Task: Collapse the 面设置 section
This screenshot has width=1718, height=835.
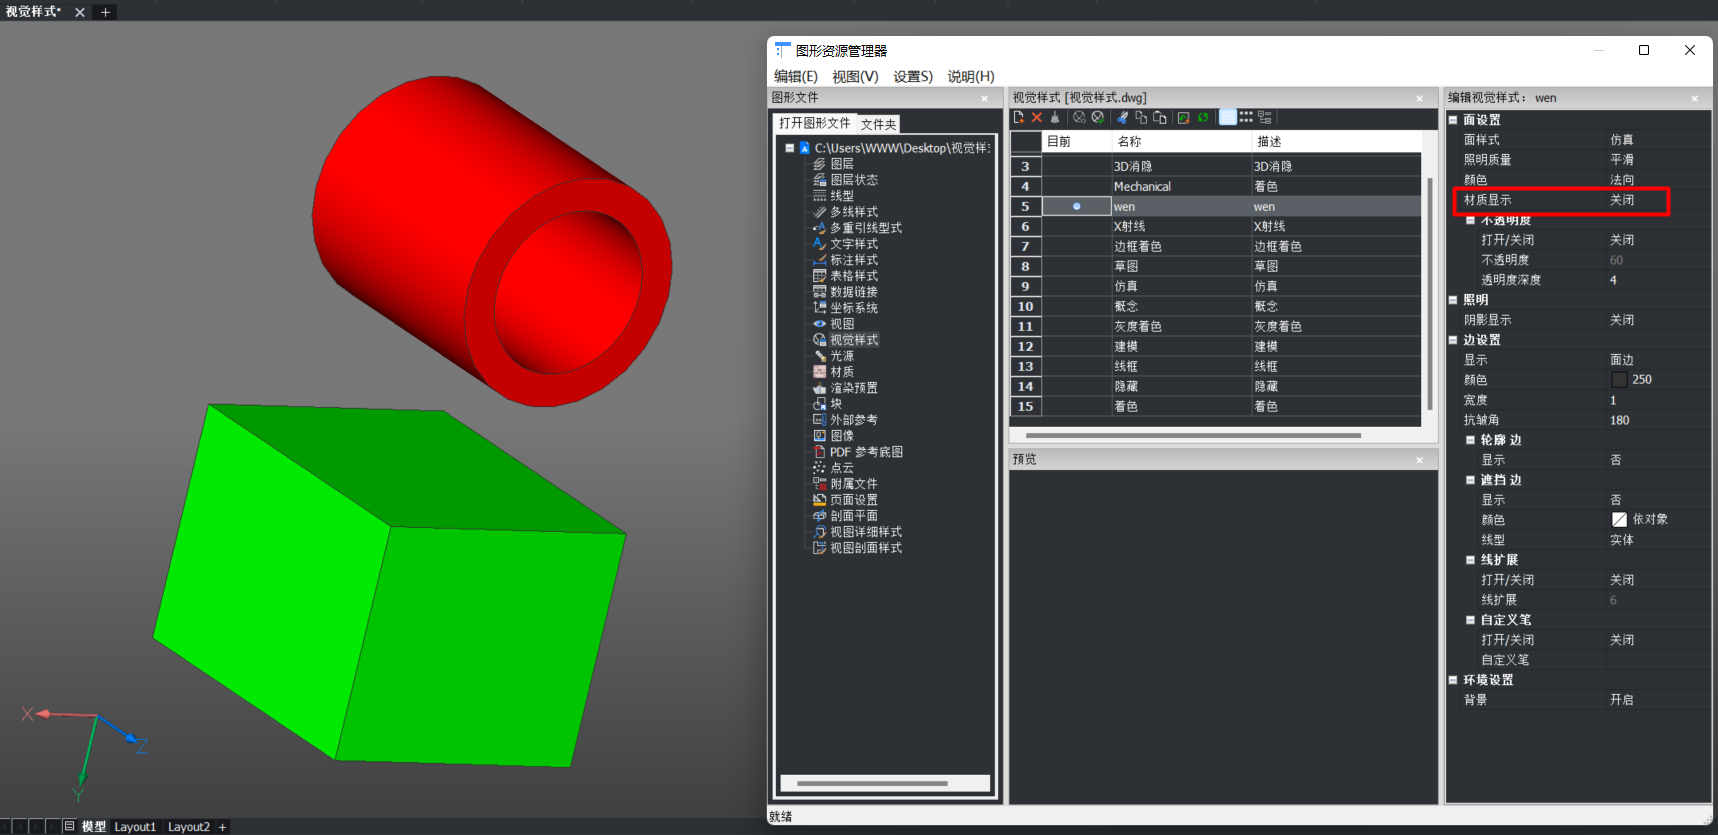Action: tap(1453, 120)
